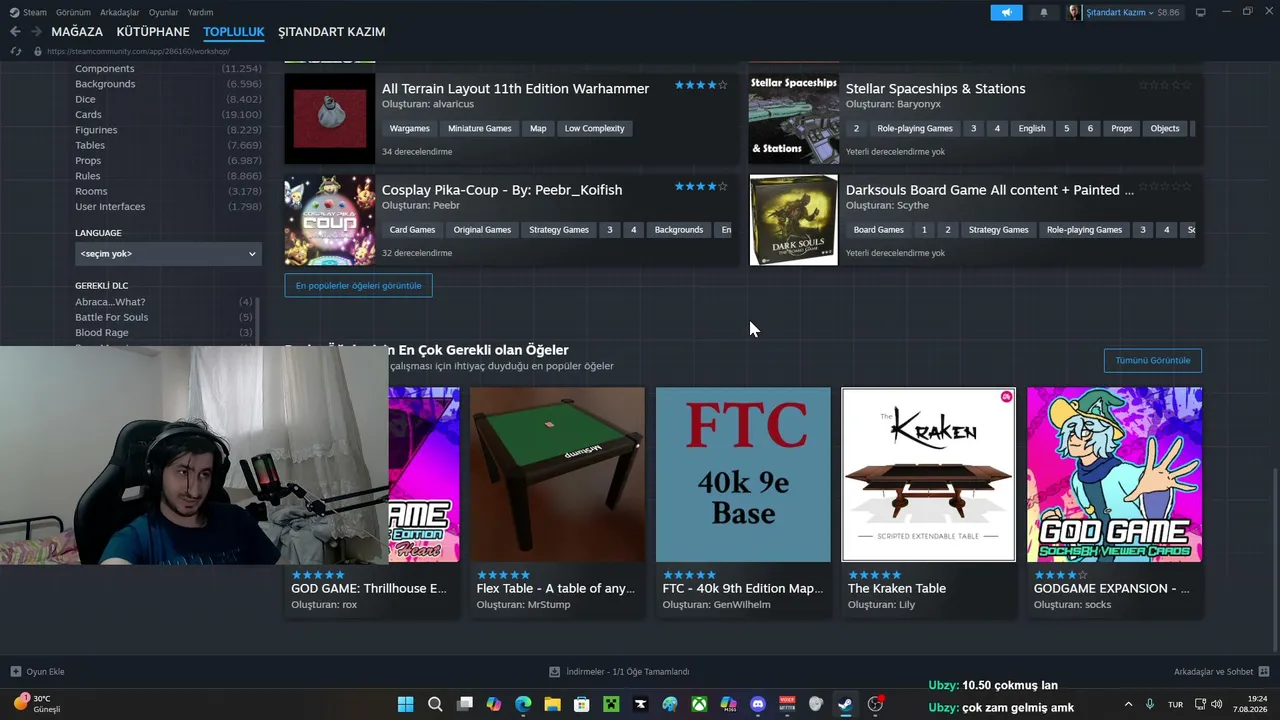Viewport: 1280px width, 720px height.
Task: Open the Arkadaşlar menu
Action: (x=120, y=12)
